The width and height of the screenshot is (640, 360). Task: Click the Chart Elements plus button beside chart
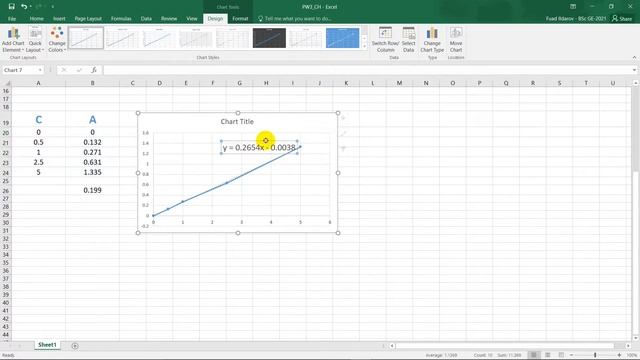click(343, 118)
